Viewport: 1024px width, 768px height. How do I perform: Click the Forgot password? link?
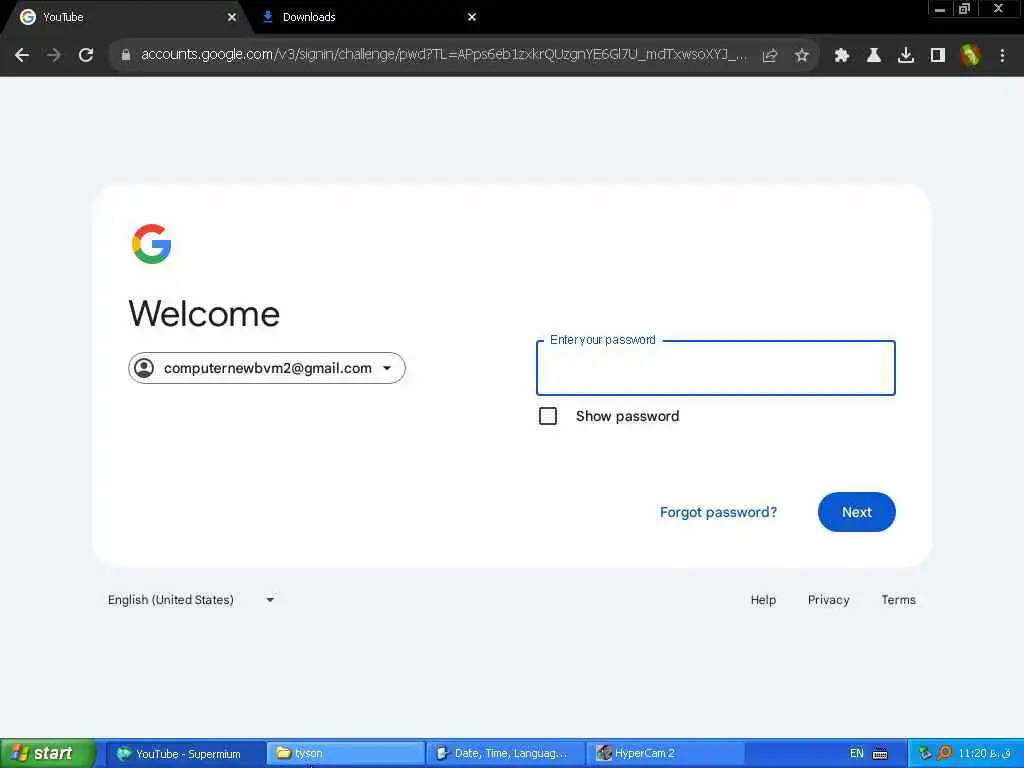[x=718, y=512]
